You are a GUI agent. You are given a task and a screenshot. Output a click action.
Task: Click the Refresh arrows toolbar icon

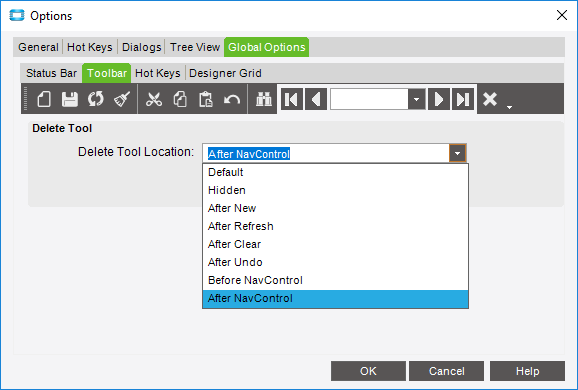(96, 99)
